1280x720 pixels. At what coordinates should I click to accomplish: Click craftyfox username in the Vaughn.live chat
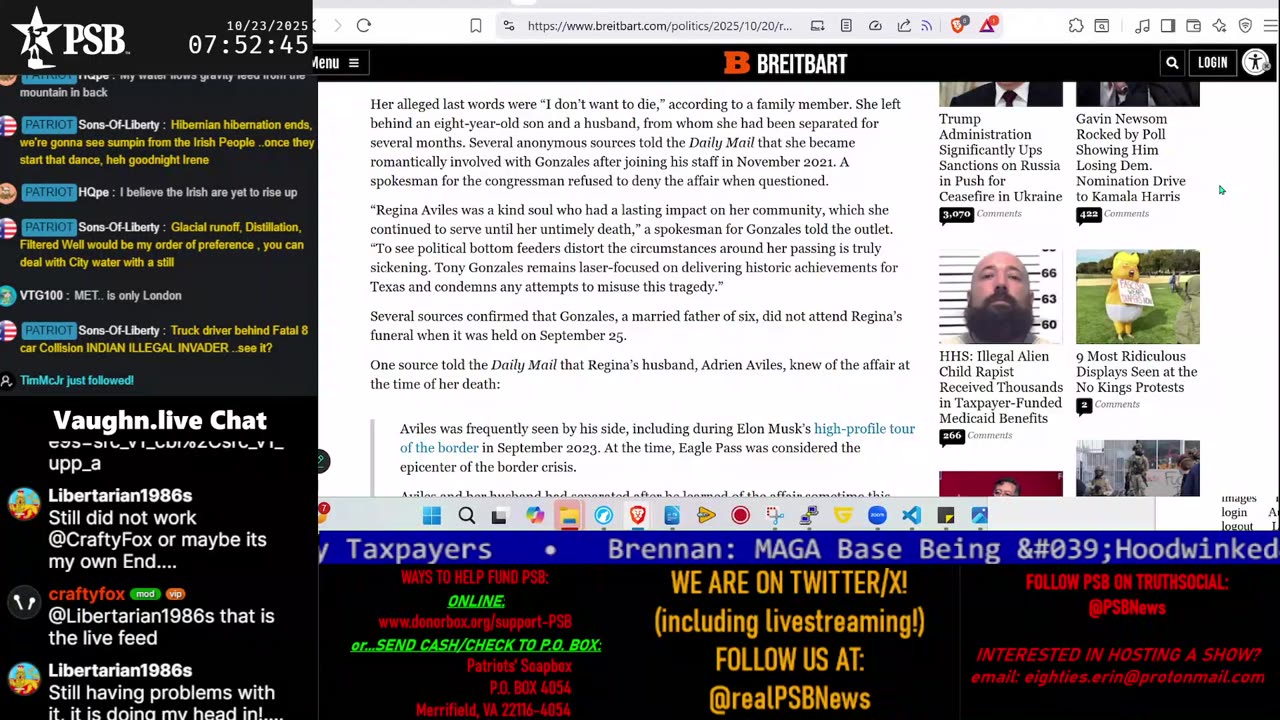pyautogui.click(x=86, y=594)
